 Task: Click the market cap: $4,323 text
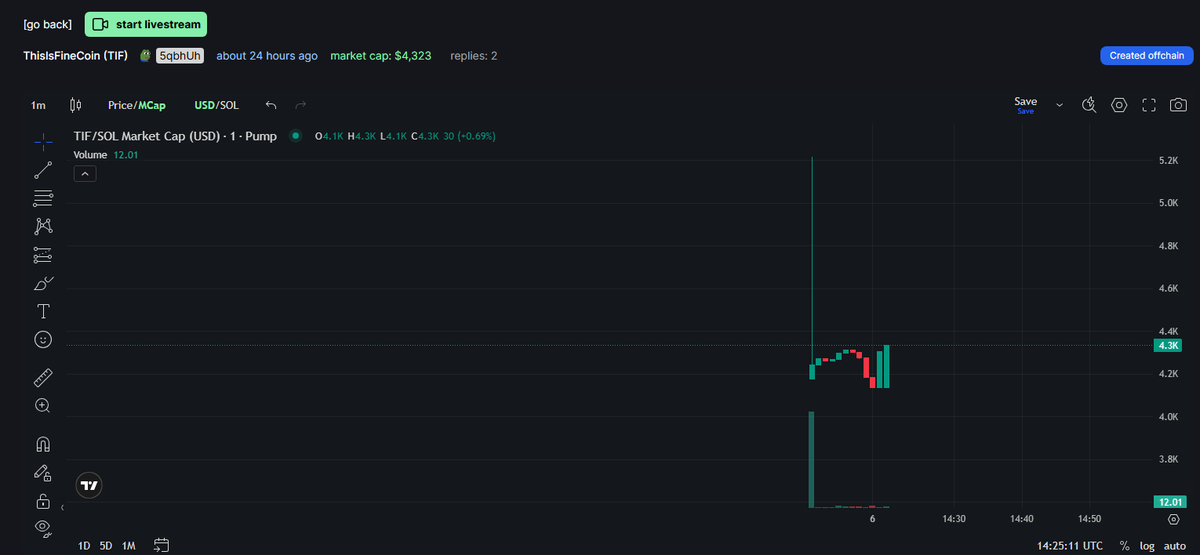pos(381,56)
